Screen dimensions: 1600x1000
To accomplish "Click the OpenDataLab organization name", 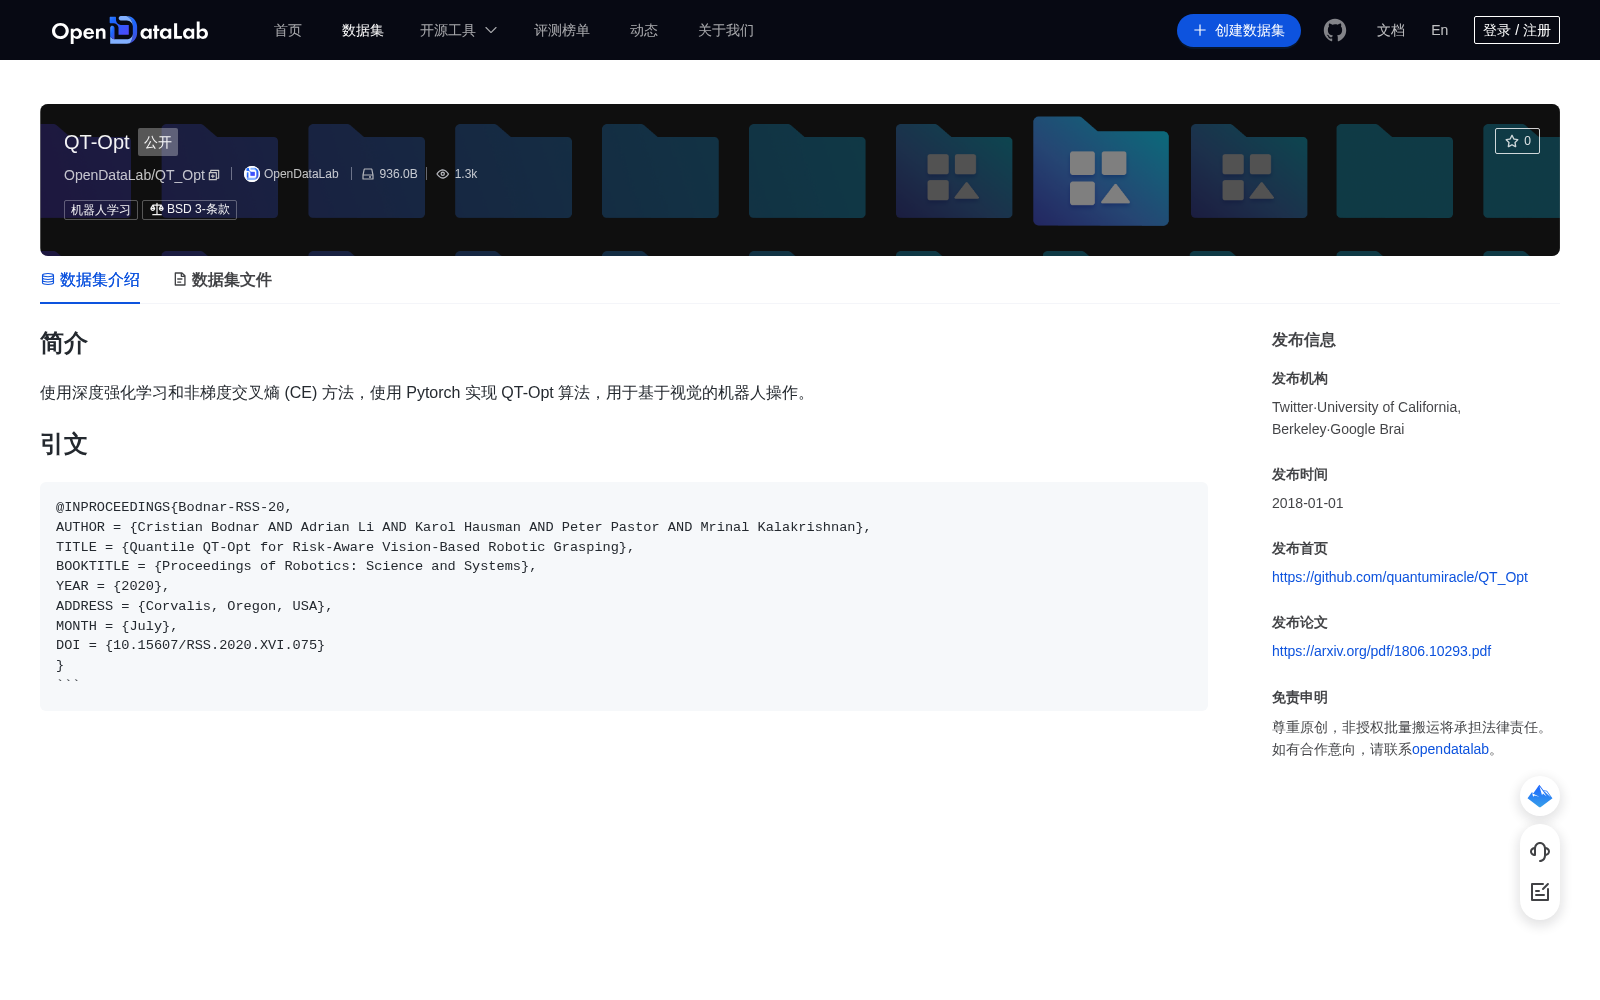I will 301,174.
